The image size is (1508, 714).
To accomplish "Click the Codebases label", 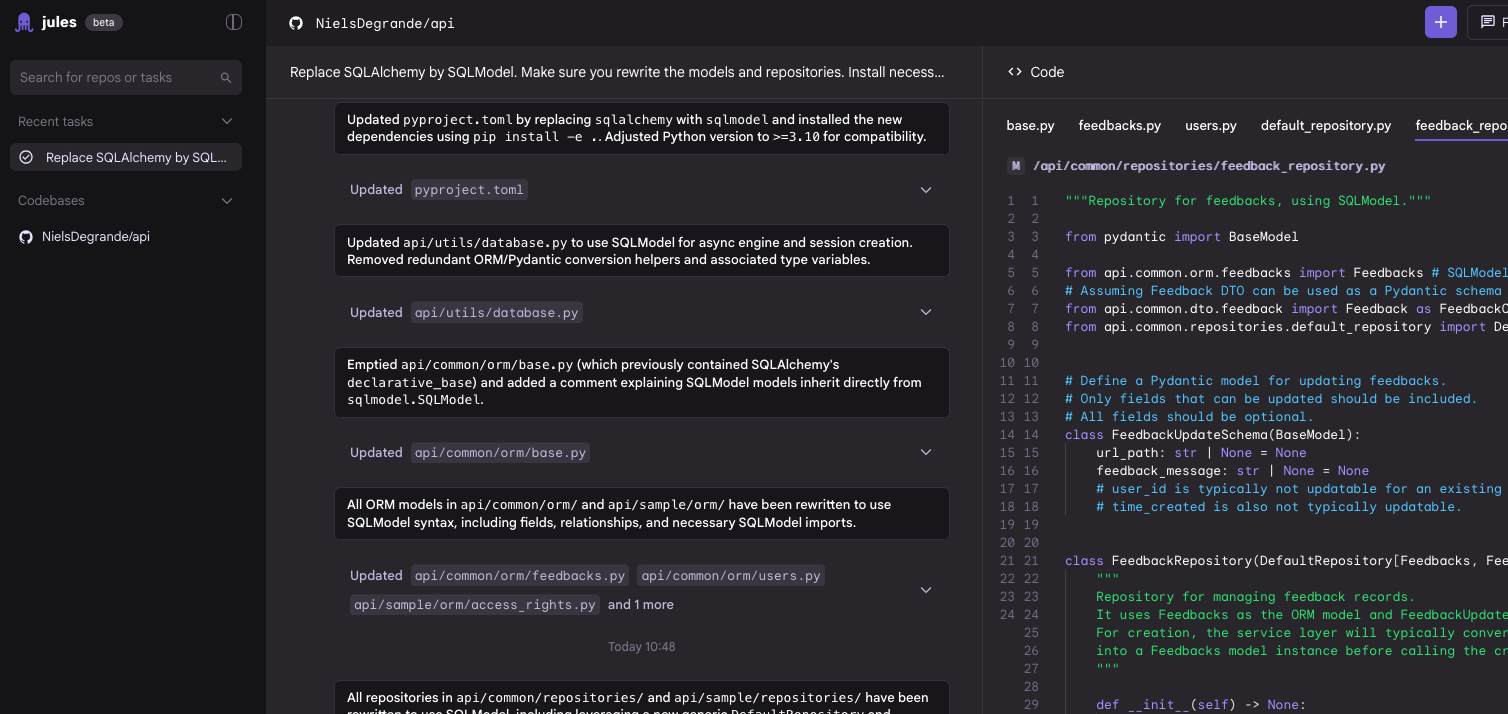I will (x=51, y=200).
